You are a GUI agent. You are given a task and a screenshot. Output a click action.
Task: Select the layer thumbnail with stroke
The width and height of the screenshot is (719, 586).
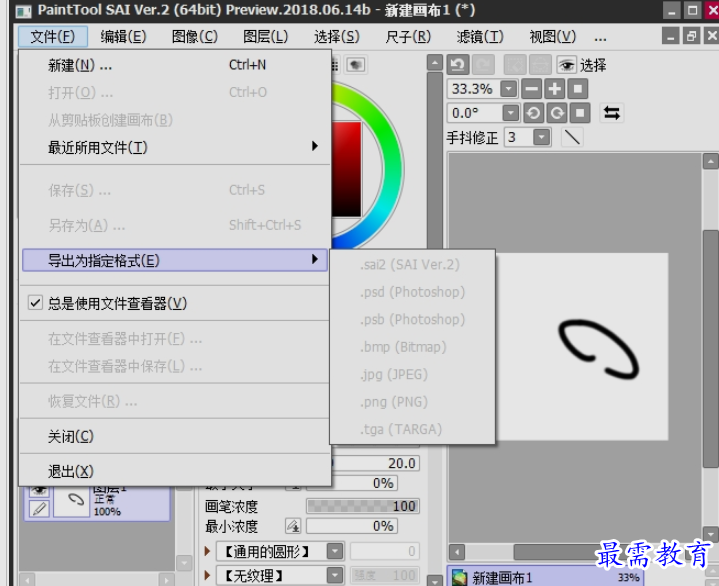point(72,502)
